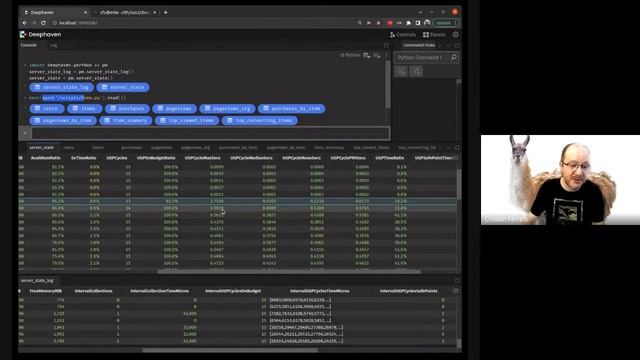
Task: Open the purchases_by_item table button
Action: coord(291,109)
